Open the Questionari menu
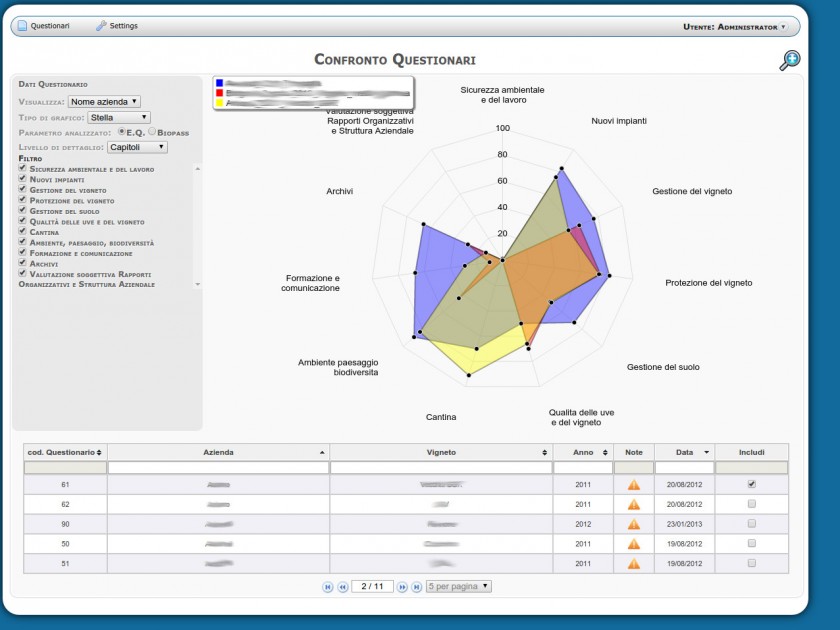The image size is (840, 630). [x=42, y=26]
